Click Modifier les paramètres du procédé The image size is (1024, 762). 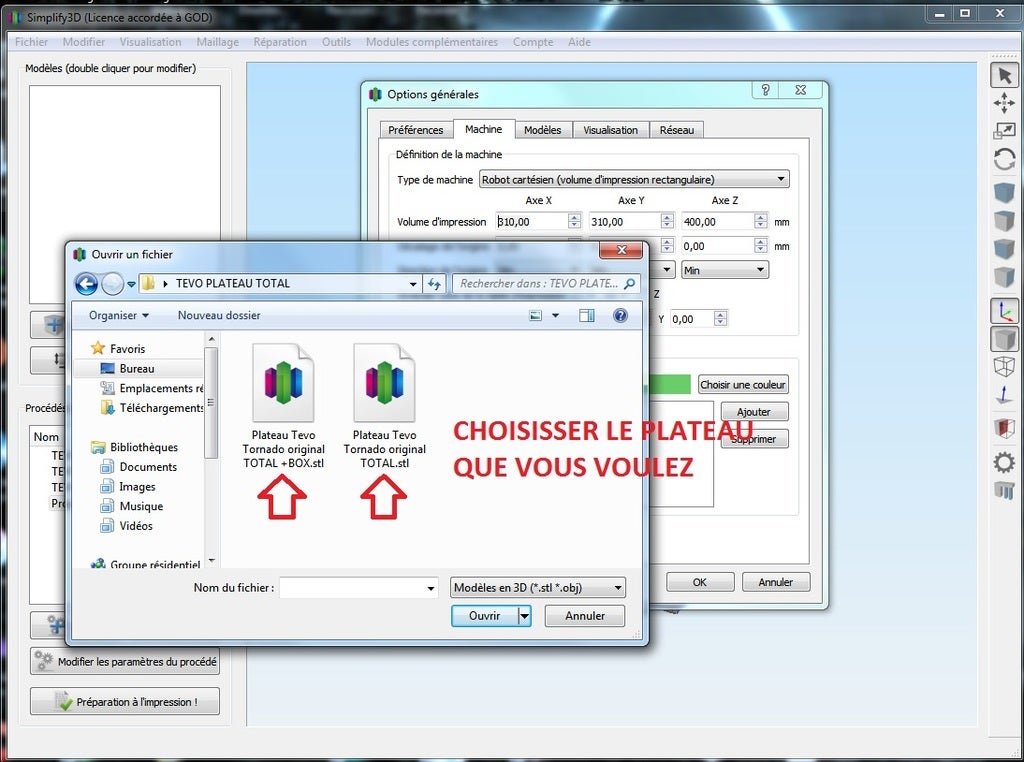pyautogui.click(x=125, y=661)
